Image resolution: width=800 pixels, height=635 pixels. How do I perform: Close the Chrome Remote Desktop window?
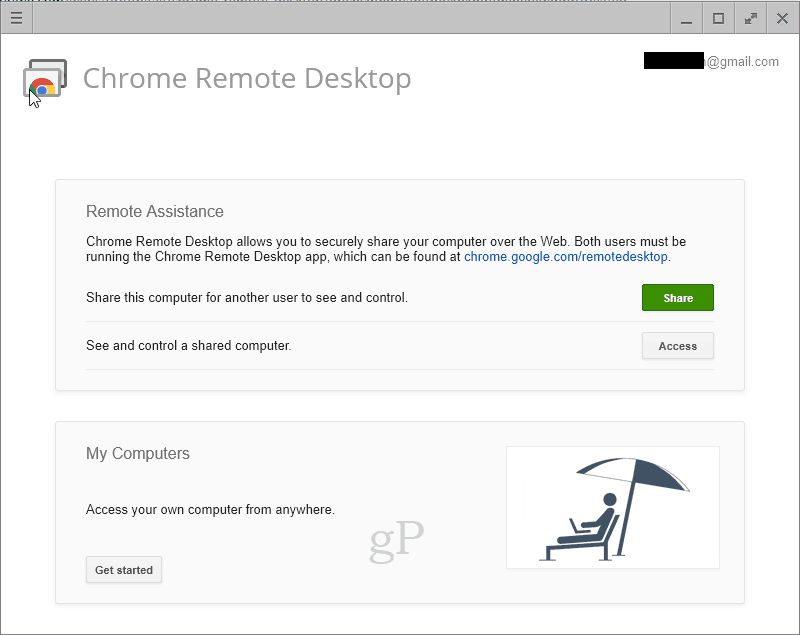click(782, 19)
